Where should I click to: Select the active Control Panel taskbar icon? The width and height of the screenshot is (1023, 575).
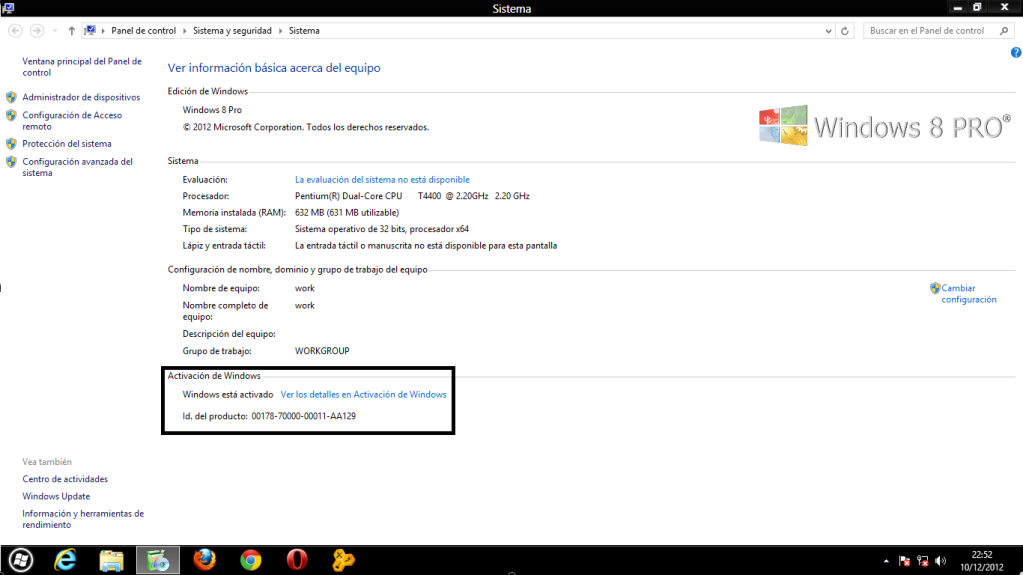click(158, 560)
